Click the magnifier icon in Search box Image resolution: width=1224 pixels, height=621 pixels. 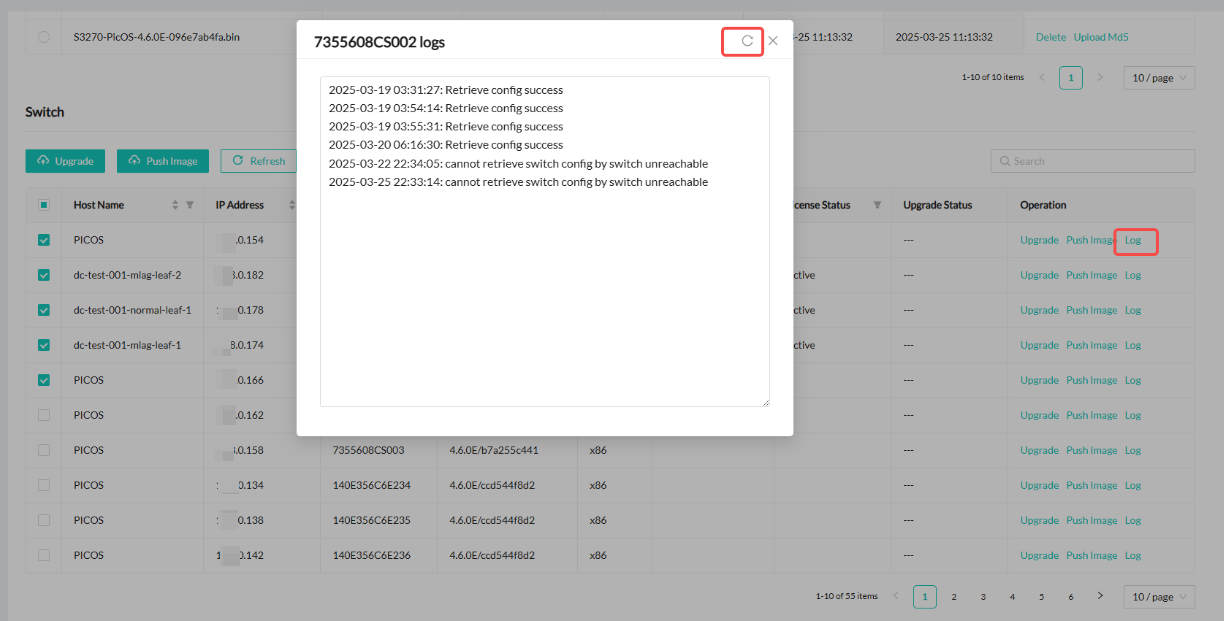(x=1003, y=161)
